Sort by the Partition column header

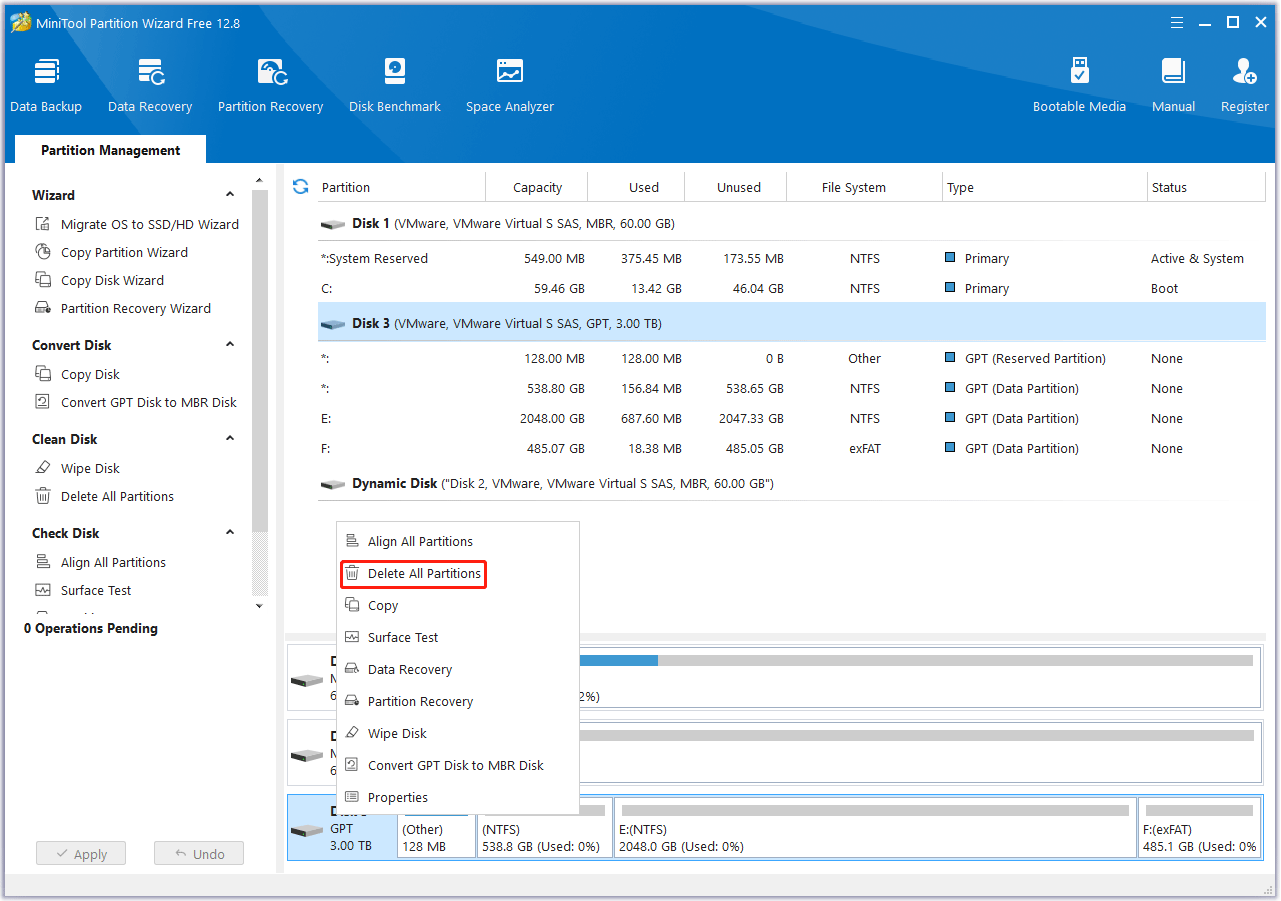pos(400,187)
